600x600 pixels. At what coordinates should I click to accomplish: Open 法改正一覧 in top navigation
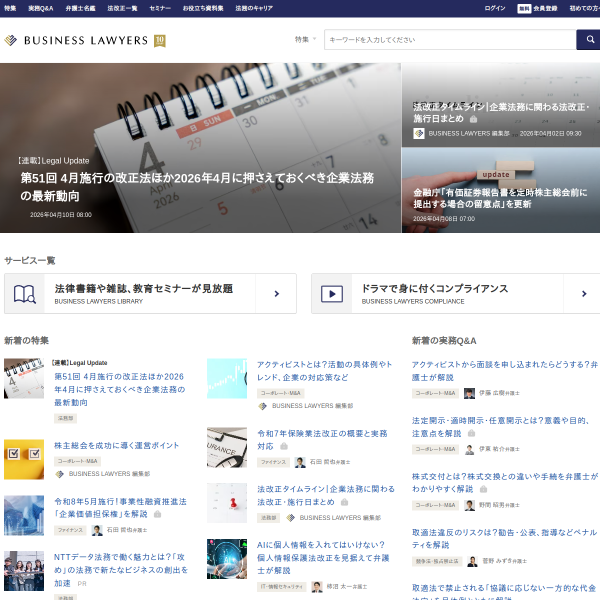pos(122,8)
